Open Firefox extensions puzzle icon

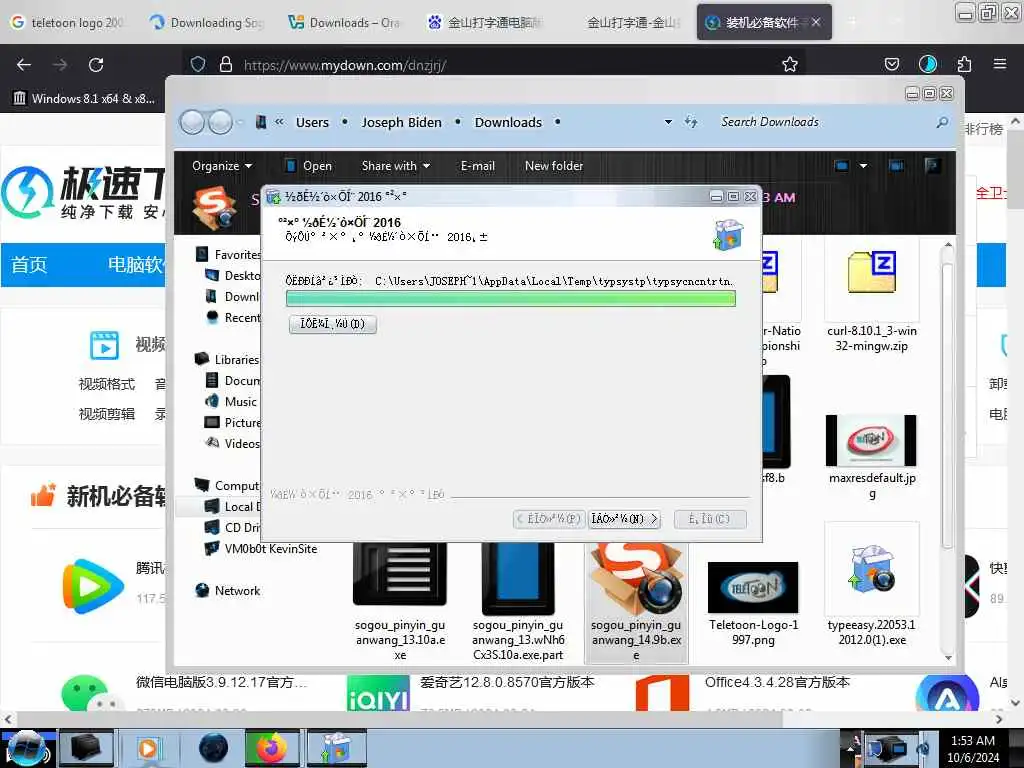click(x=964, y=64)
